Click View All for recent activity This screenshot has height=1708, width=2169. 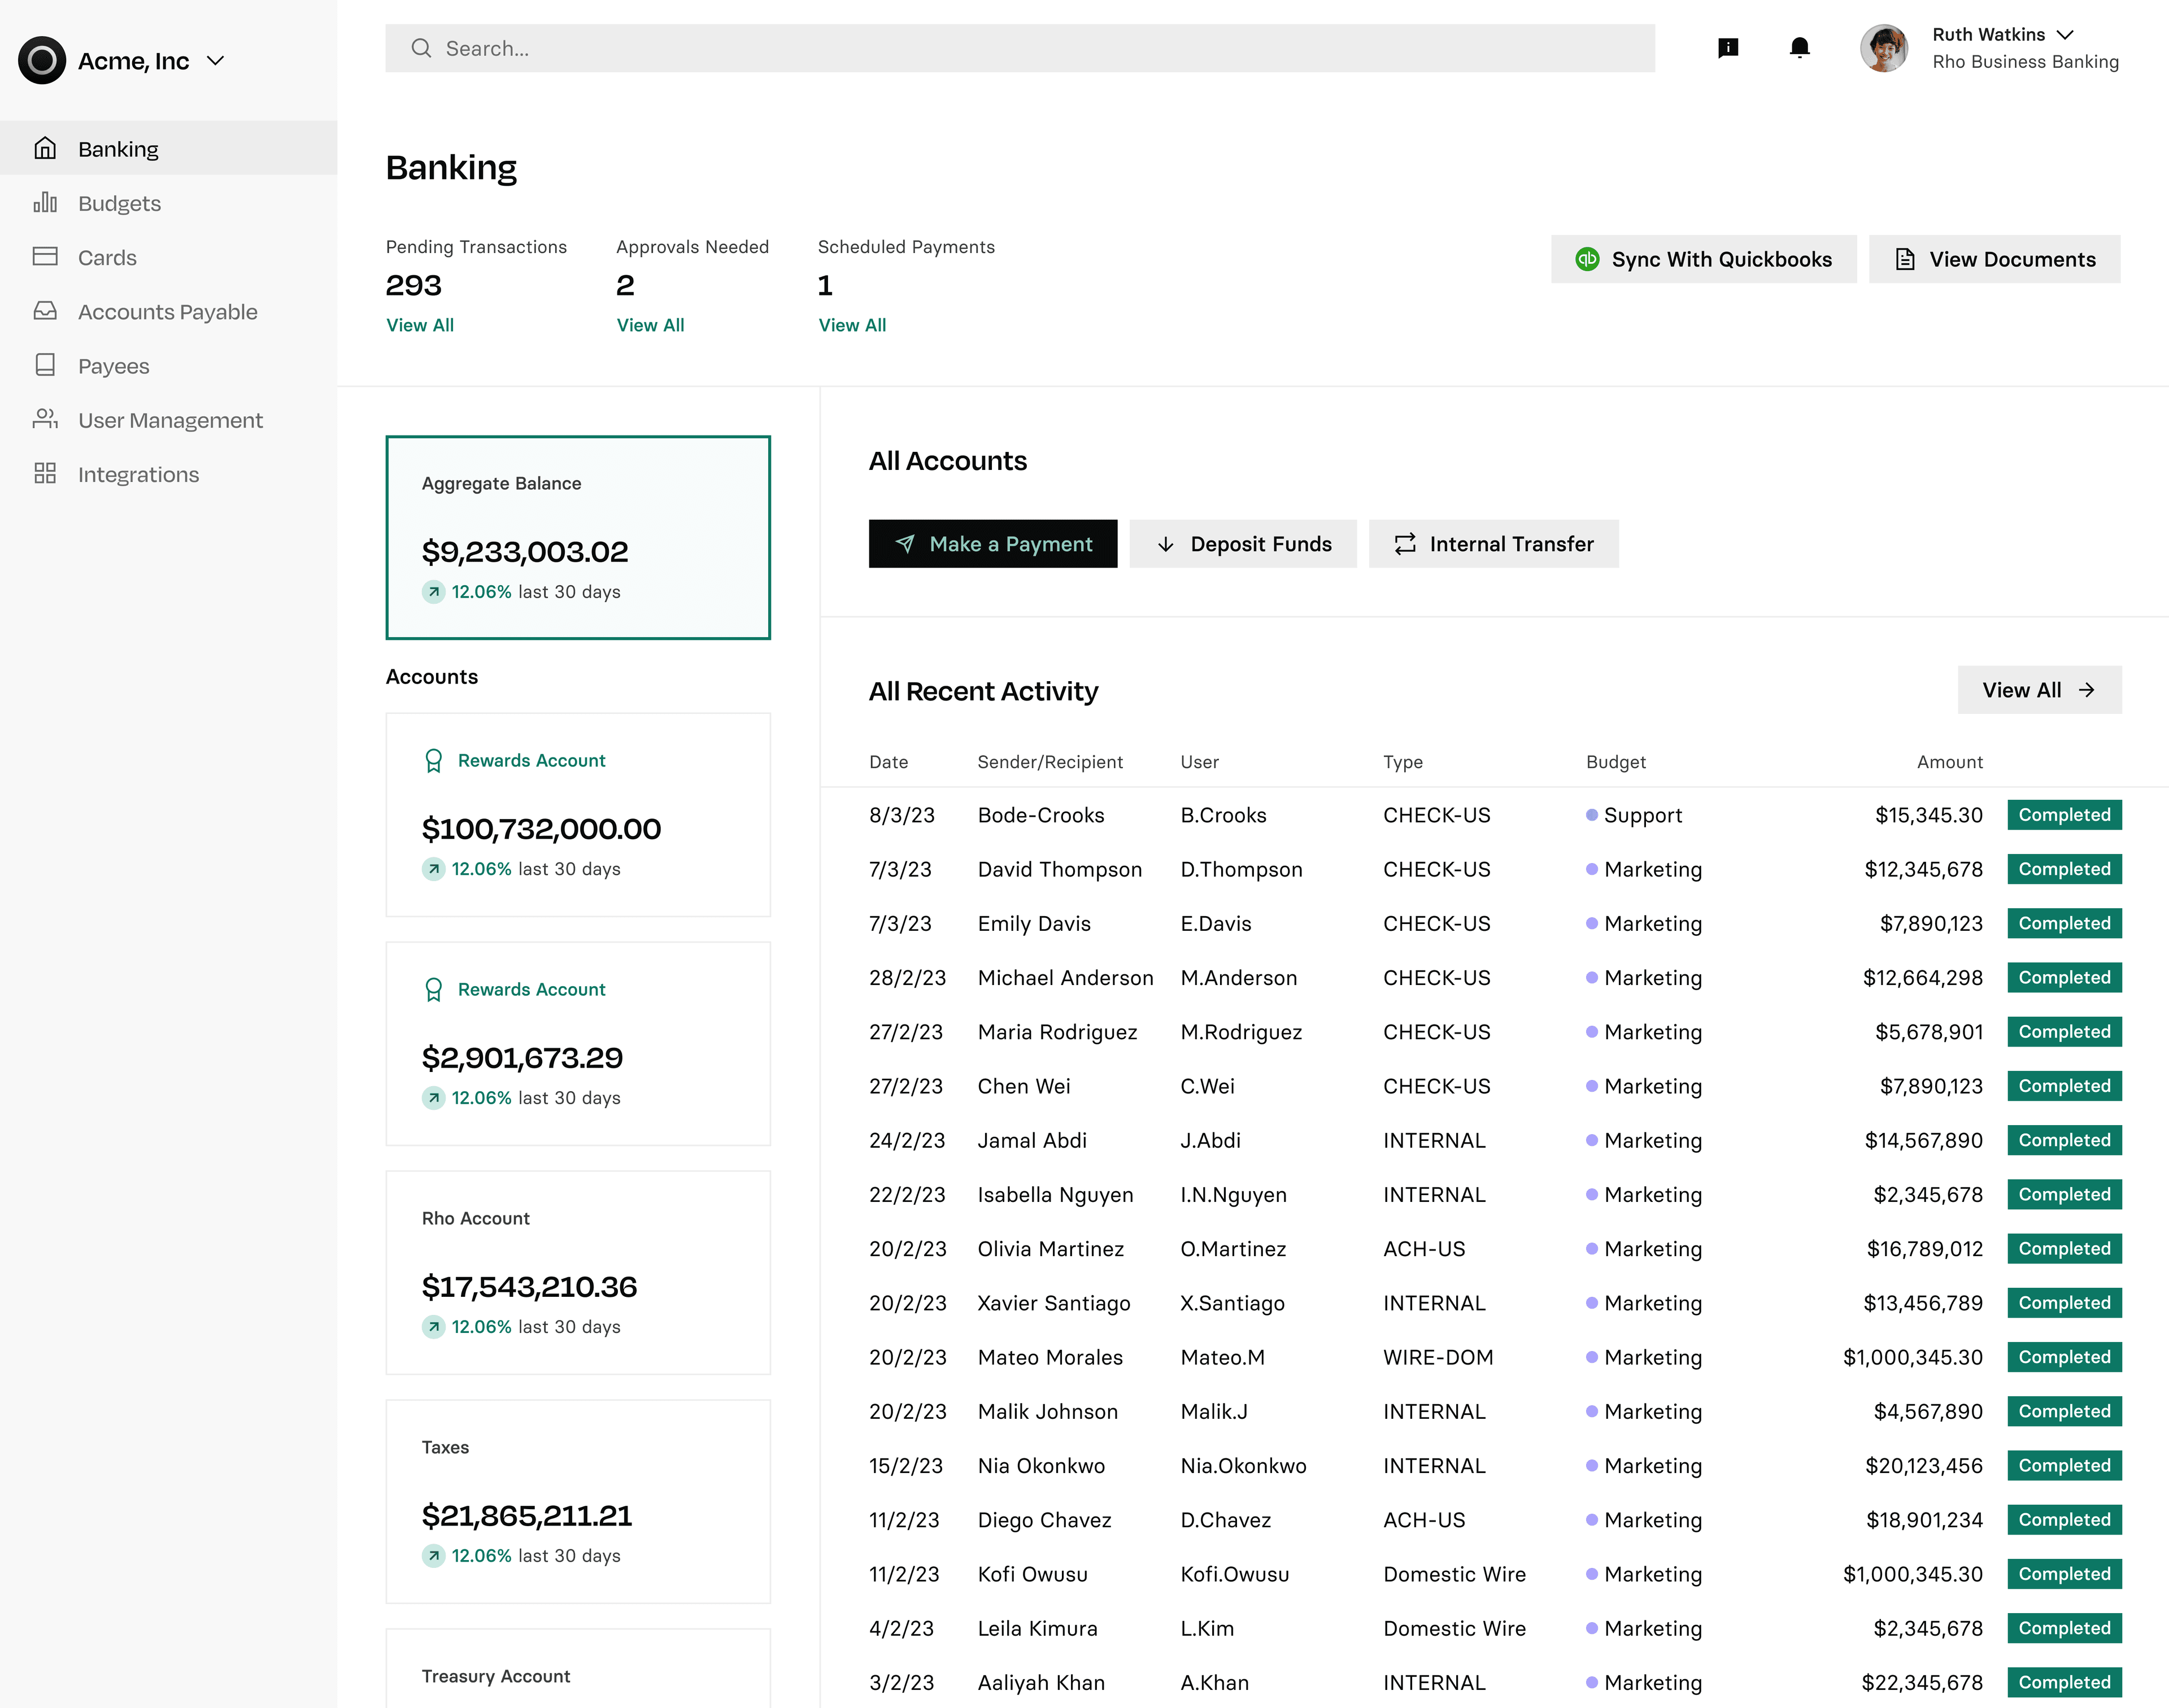coord(2038,690)
